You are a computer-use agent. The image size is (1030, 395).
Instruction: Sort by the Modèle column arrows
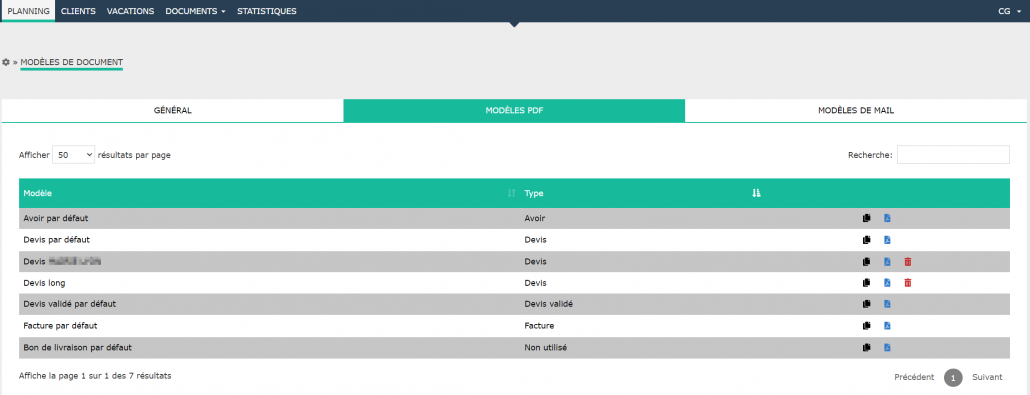pos(512,193)
